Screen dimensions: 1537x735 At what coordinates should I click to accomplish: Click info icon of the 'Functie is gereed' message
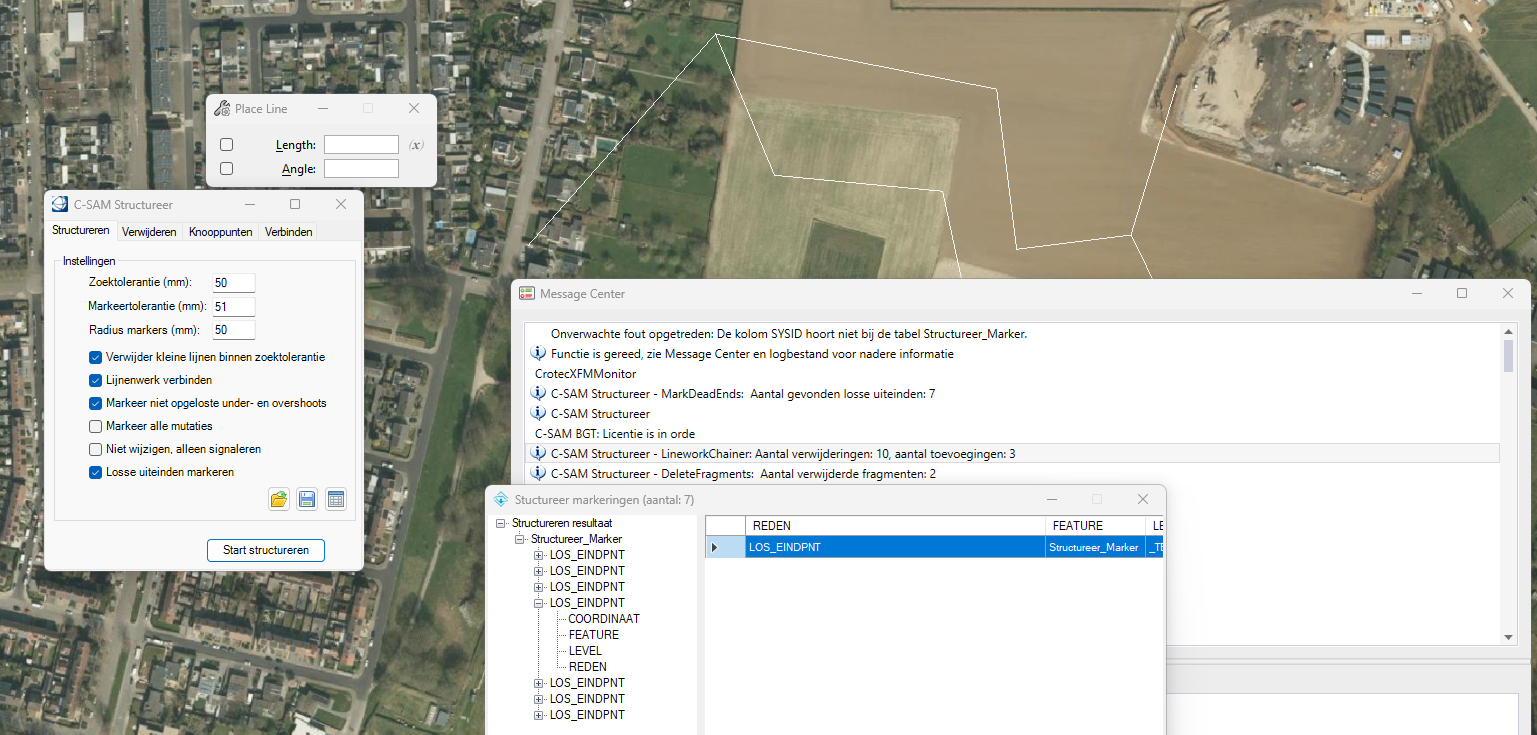pos(538,353)
